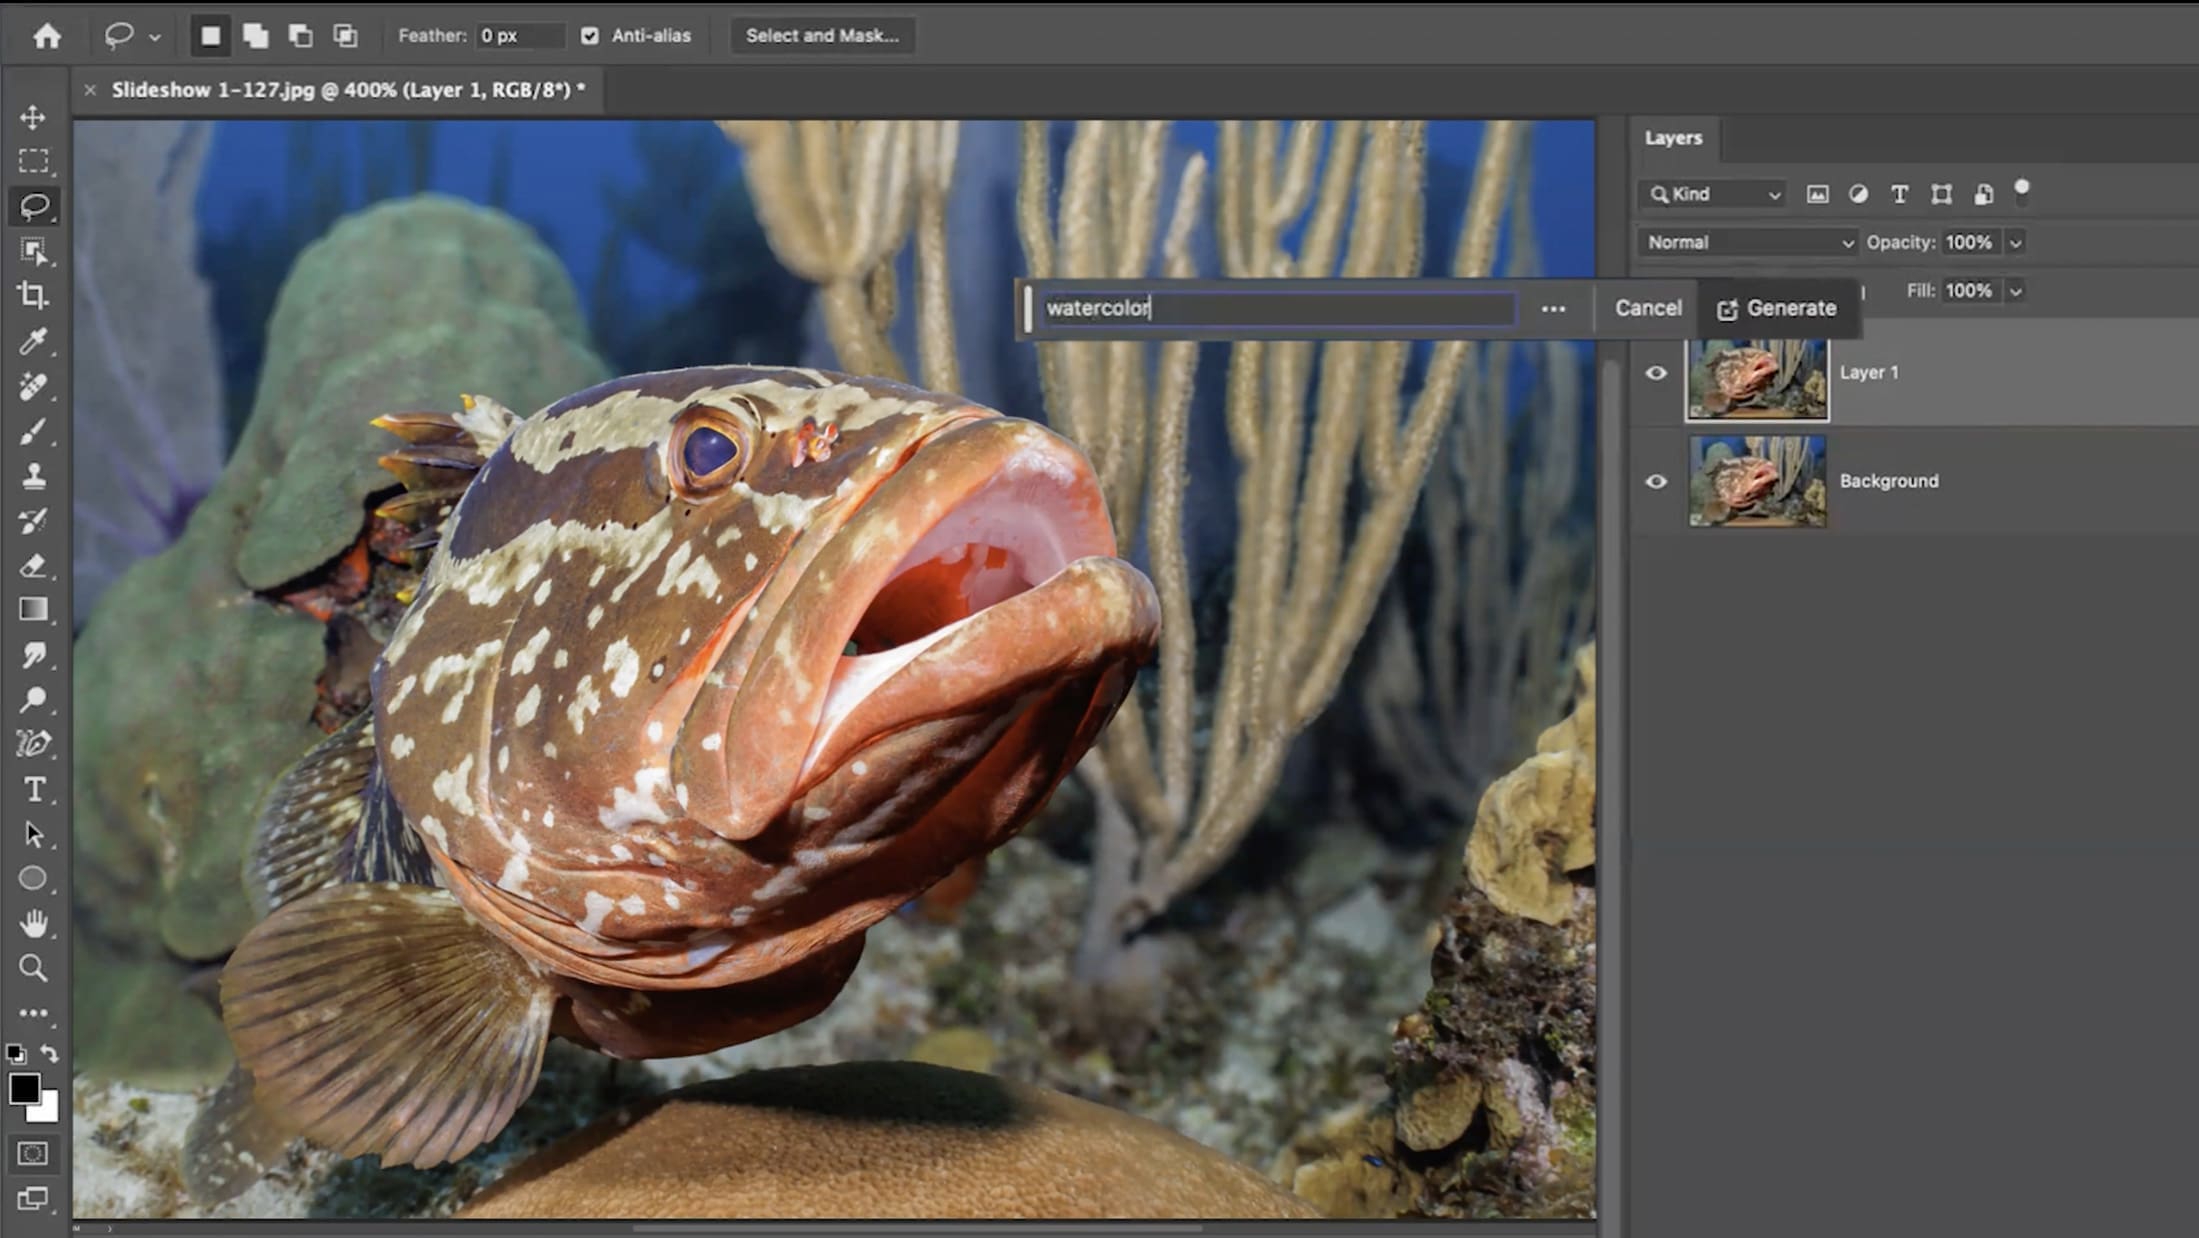Image resolution: width=2199 pixels, height=1238 pixels.
Task: Switch to the Layers panel tab
Action: click(x=1673, y=138)
